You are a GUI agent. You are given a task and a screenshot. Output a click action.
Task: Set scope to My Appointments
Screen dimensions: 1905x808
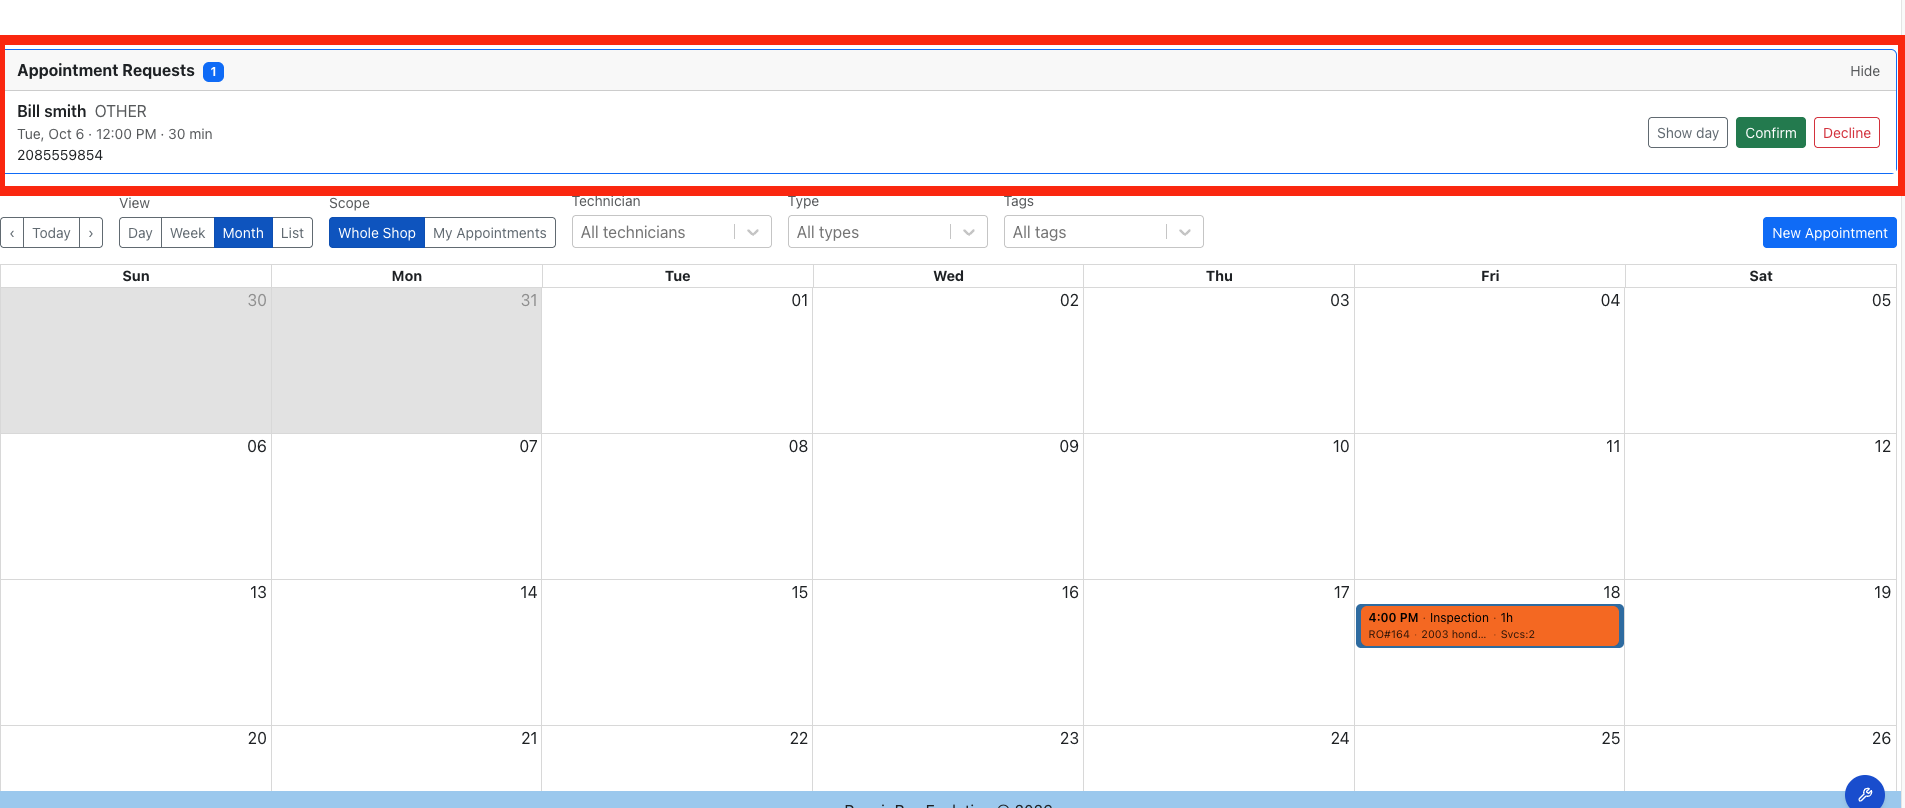tap(490, 233)
